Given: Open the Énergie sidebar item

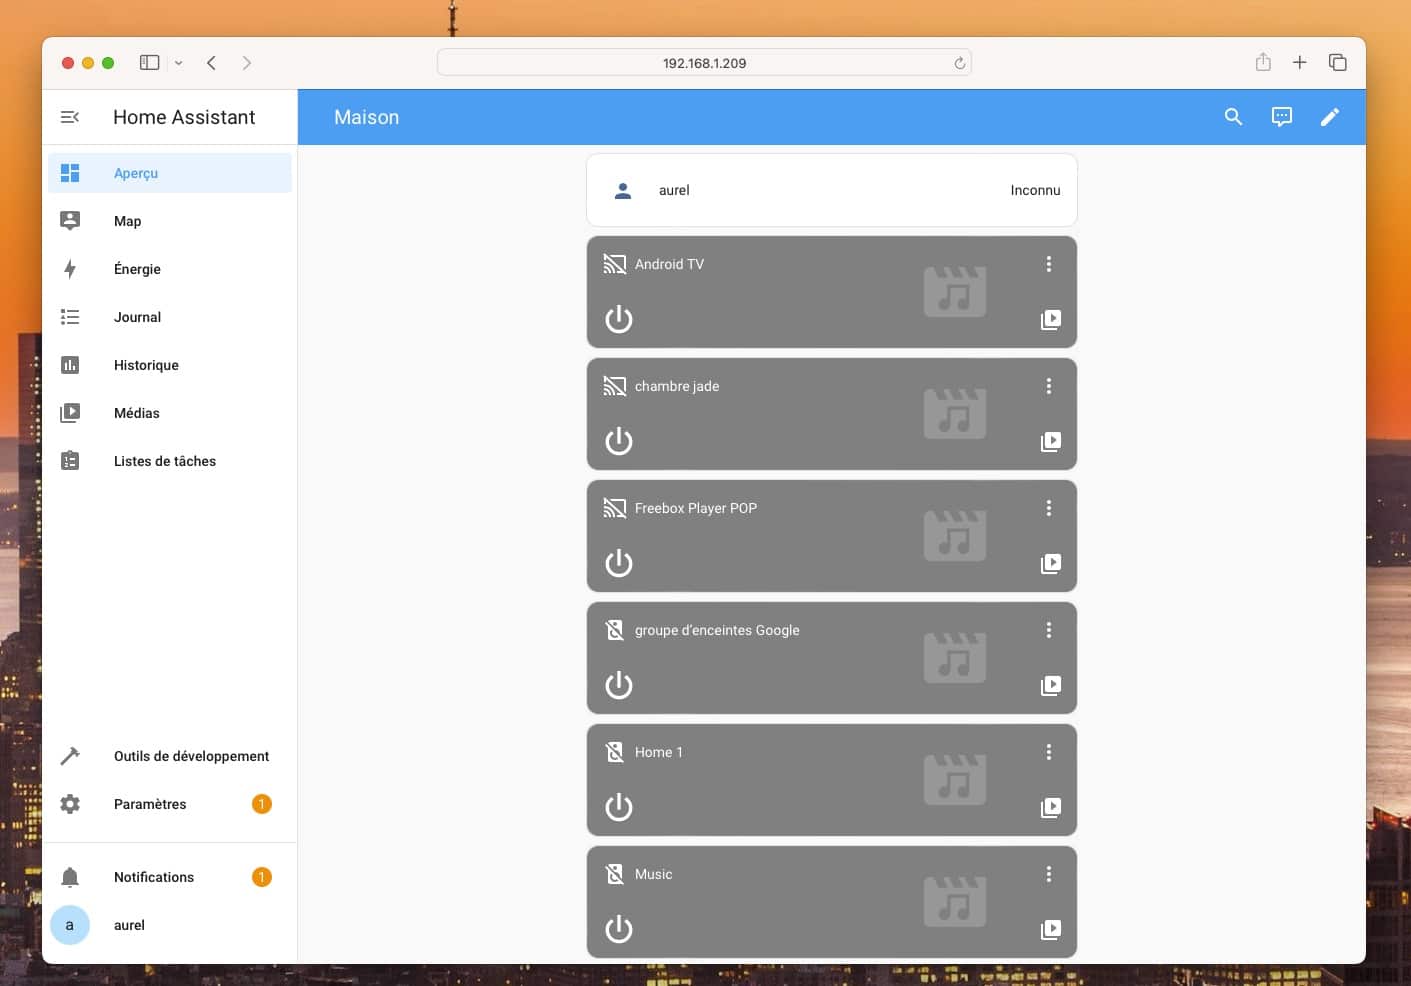Looking at the screenshot, I should [137, 269].
